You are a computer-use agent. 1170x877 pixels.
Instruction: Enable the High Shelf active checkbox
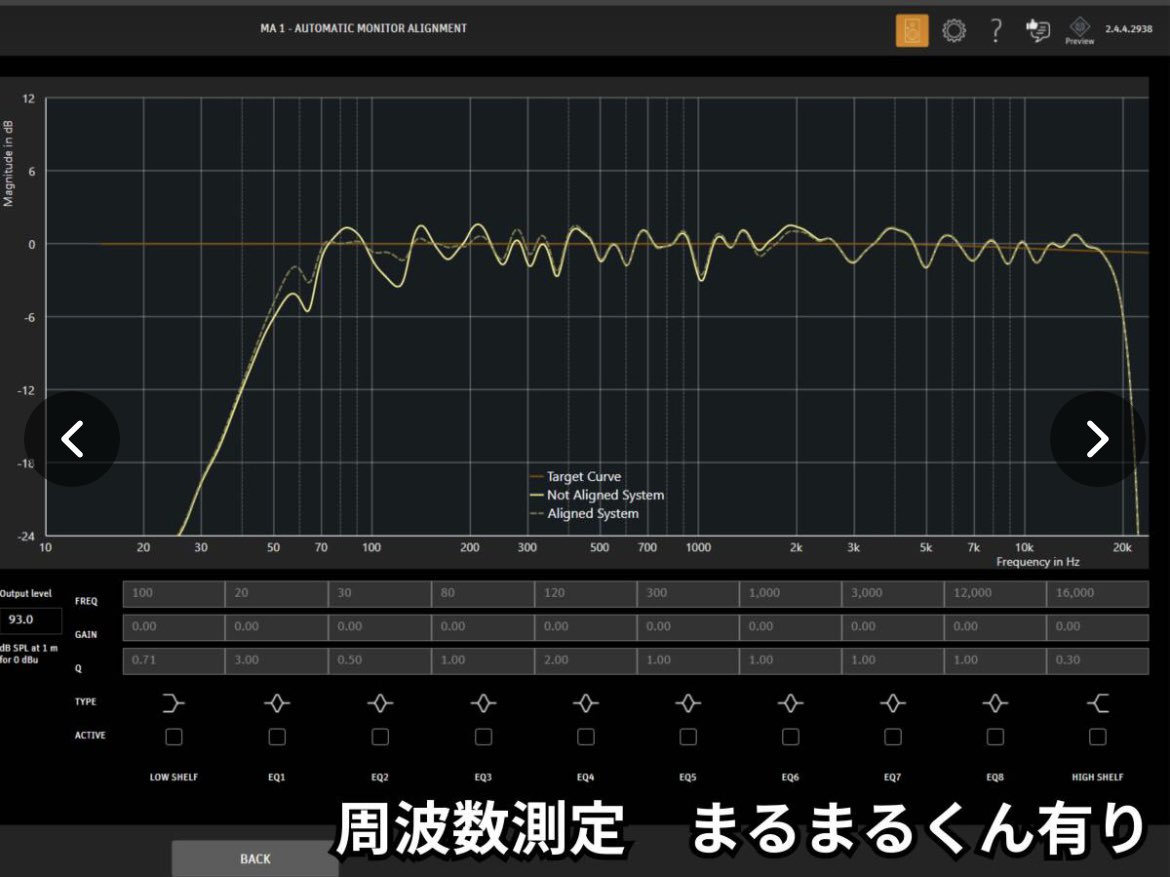coord(1098,737)
